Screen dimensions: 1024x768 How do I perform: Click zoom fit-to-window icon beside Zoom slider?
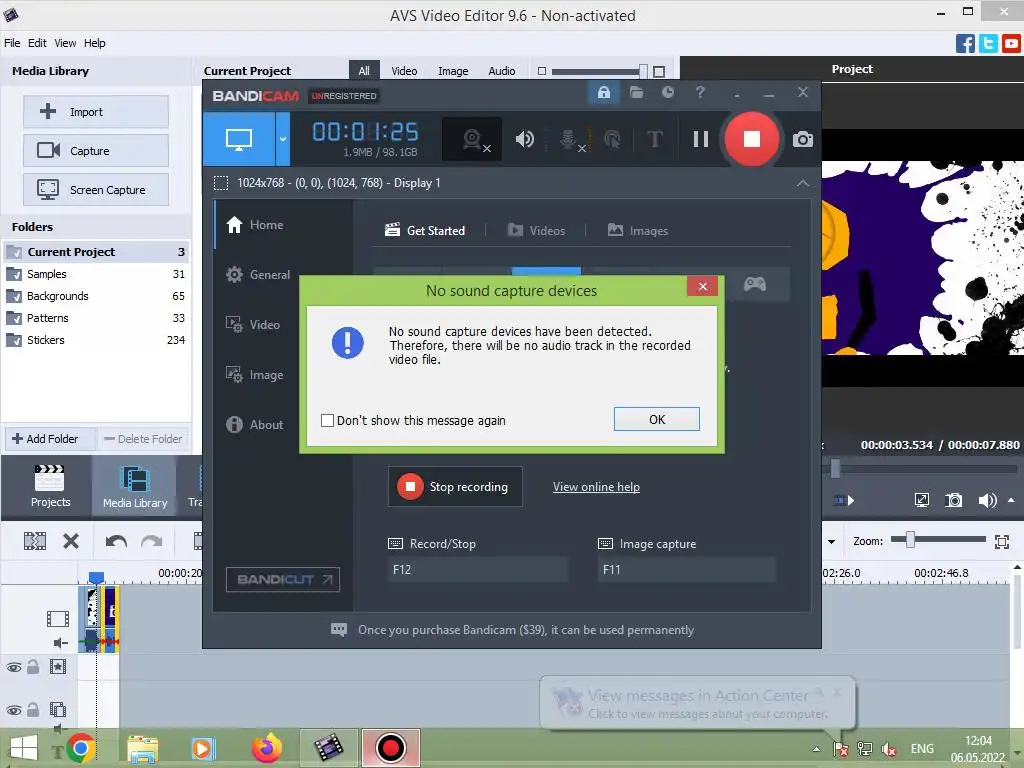tap(1002, 541)
